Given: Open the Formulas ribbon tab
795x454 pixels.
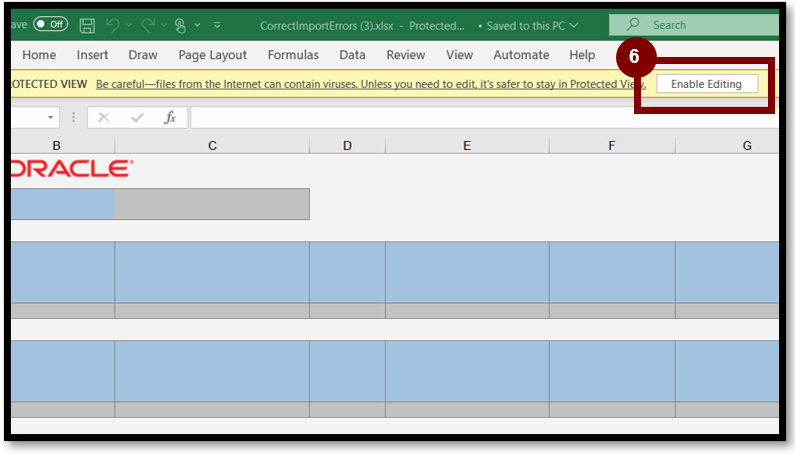Looking at the screenshot, I should click(x=293, y=55).
